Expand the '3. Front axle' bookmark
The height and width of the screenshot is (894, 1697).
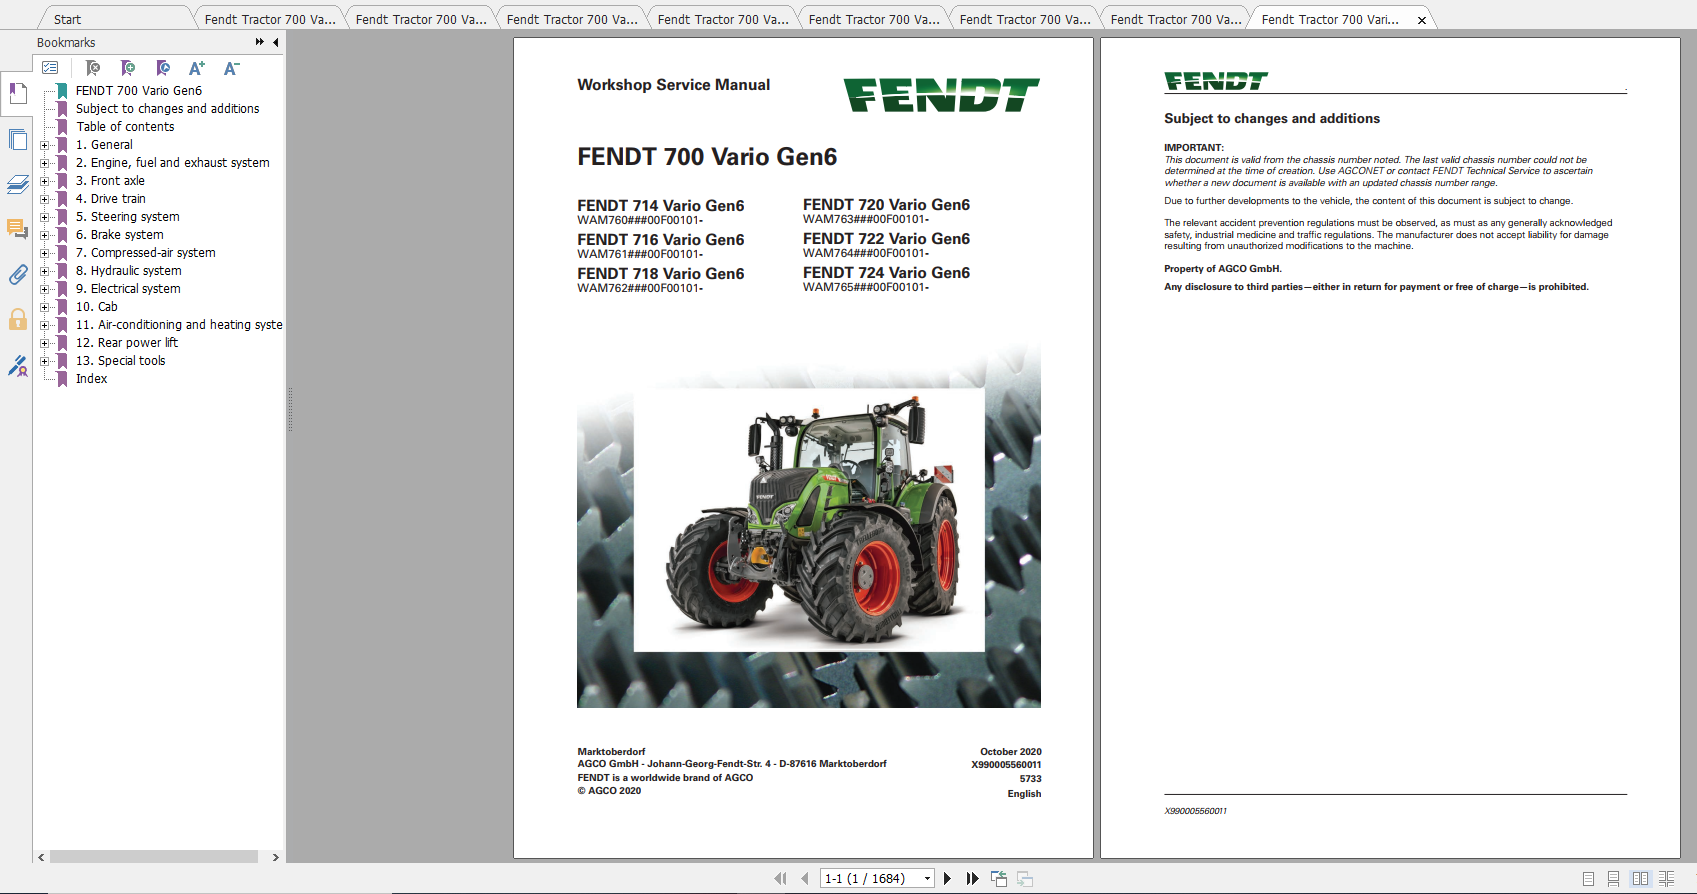(x=44, y=181)
